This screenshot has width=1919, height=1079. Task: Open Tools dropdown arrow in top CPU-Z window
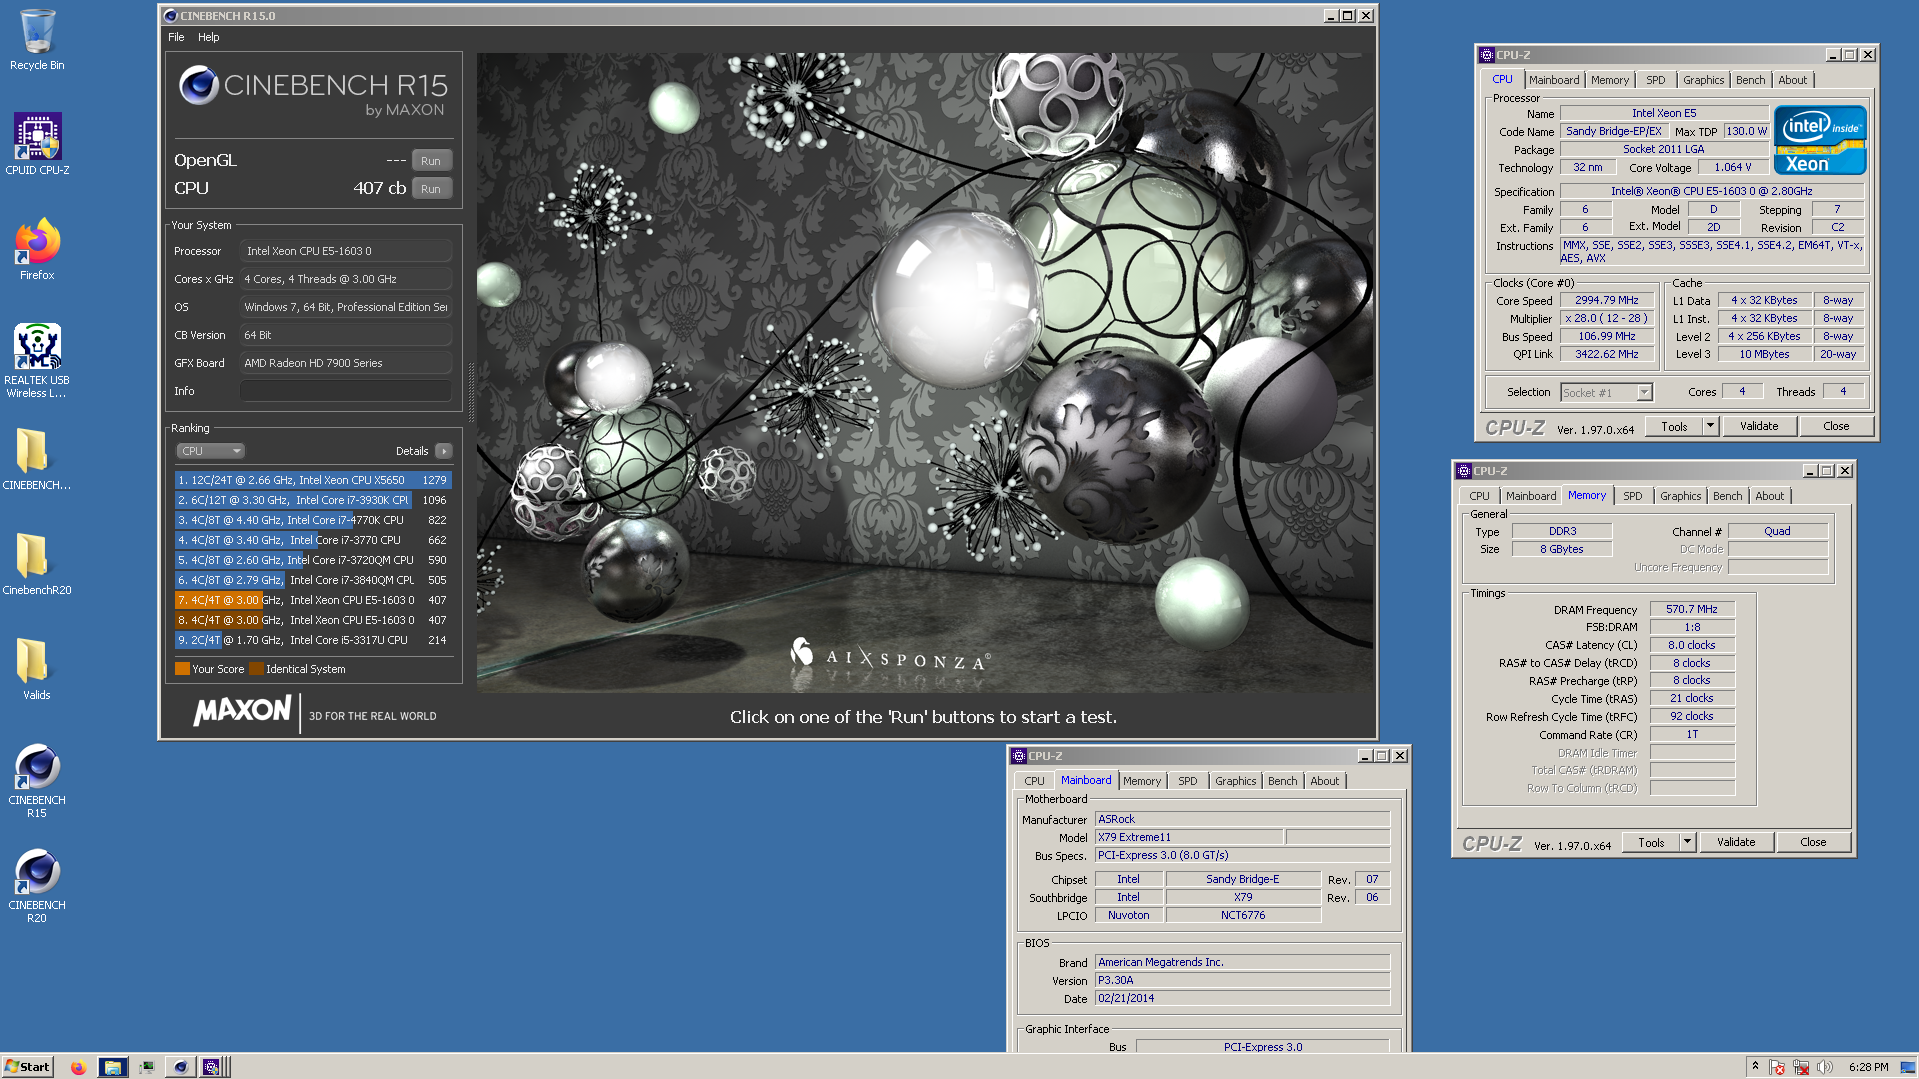(x=1710, y=427)
